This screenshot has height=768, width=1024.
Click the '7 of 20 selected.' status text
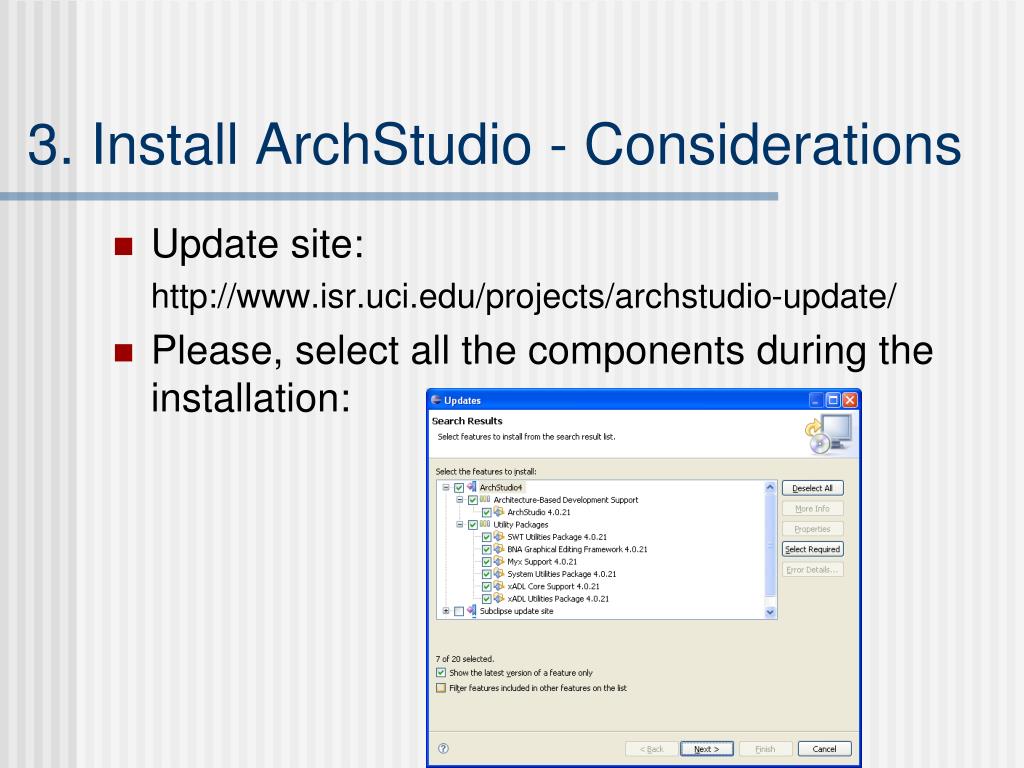pos(465,659)
